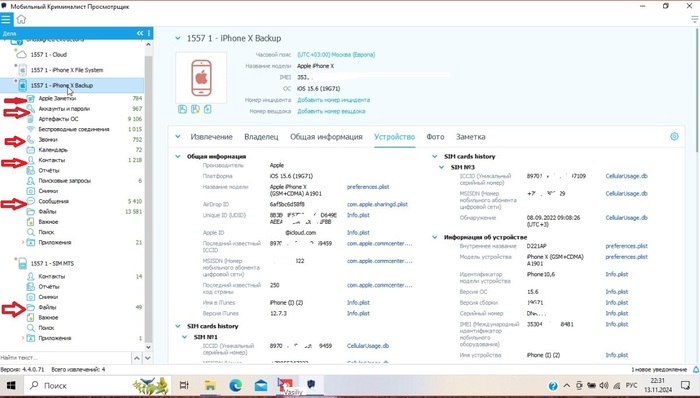700x398 pixels.
Task: Click Добавить номер вещдока link
Action: point(331,111)
